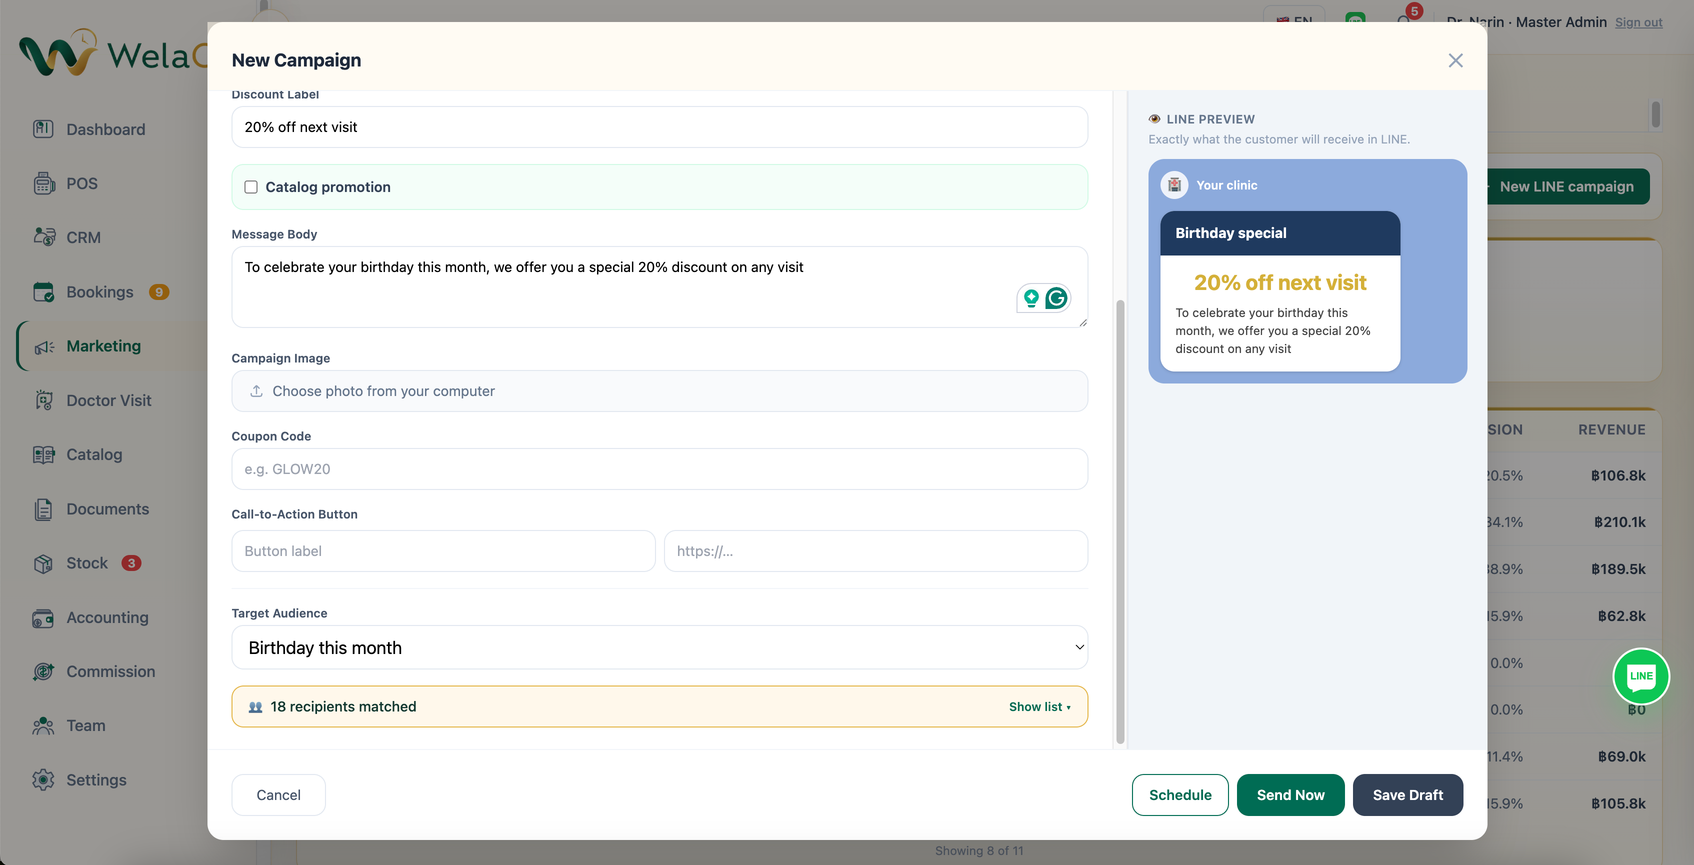Click the 20% off next visit preview text
This screenshot has width=1694, height=865.
point(1280,283)
